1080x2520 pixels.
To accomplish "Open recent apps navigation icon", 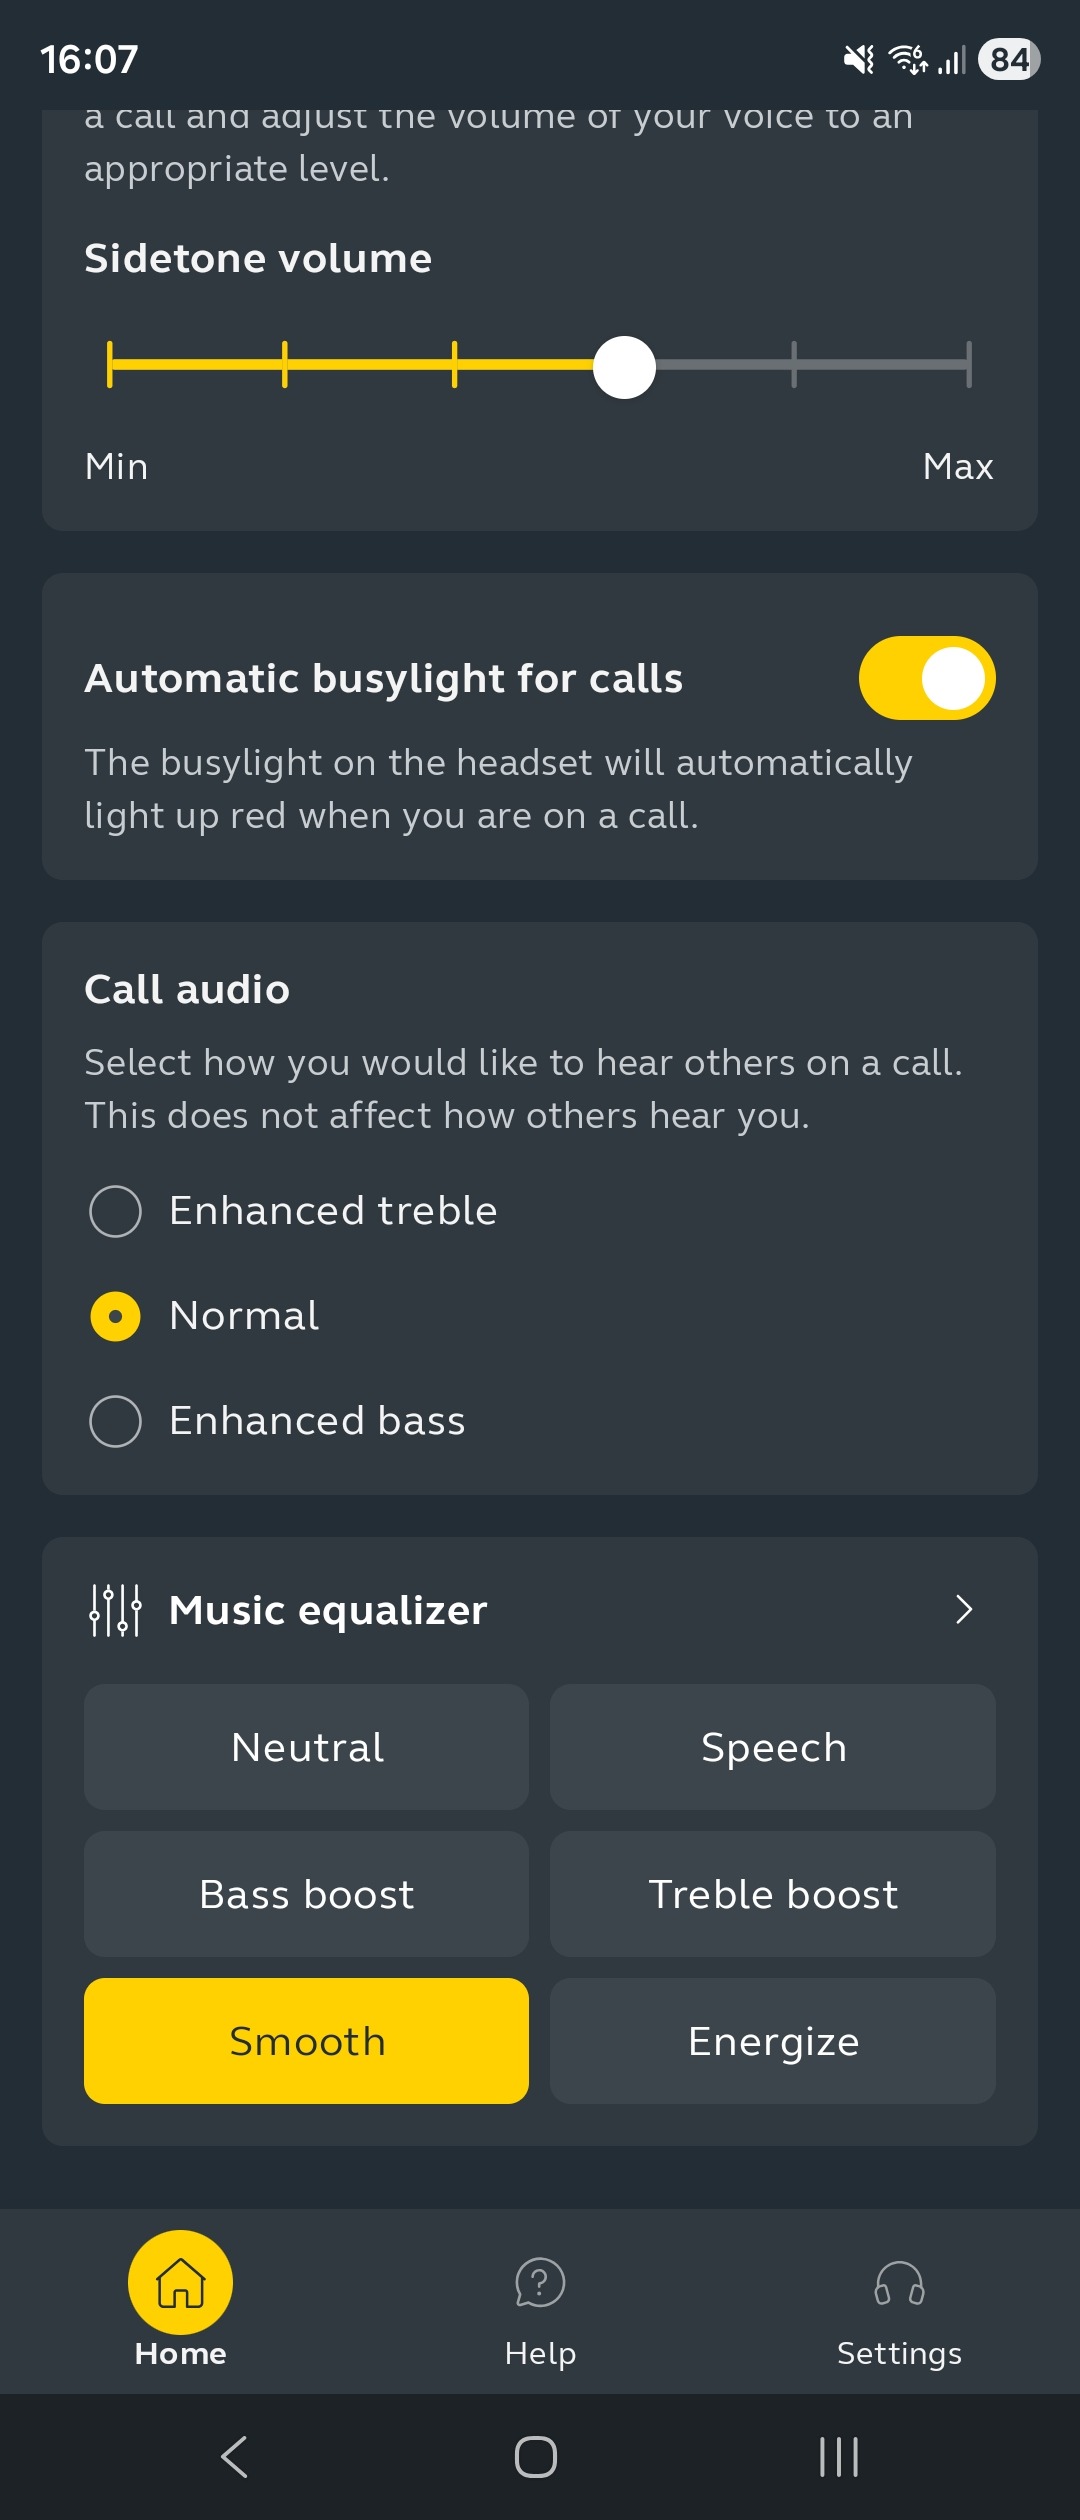I will [838, 2457].
